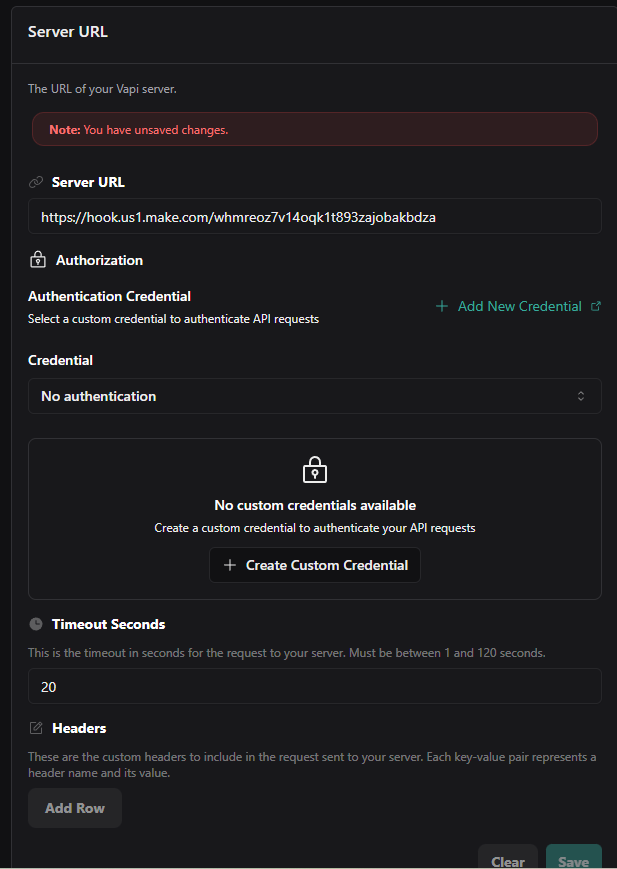Click the unsaved changes note banner
Viewport: 617px width, 869px height.
tap(314, 130)
